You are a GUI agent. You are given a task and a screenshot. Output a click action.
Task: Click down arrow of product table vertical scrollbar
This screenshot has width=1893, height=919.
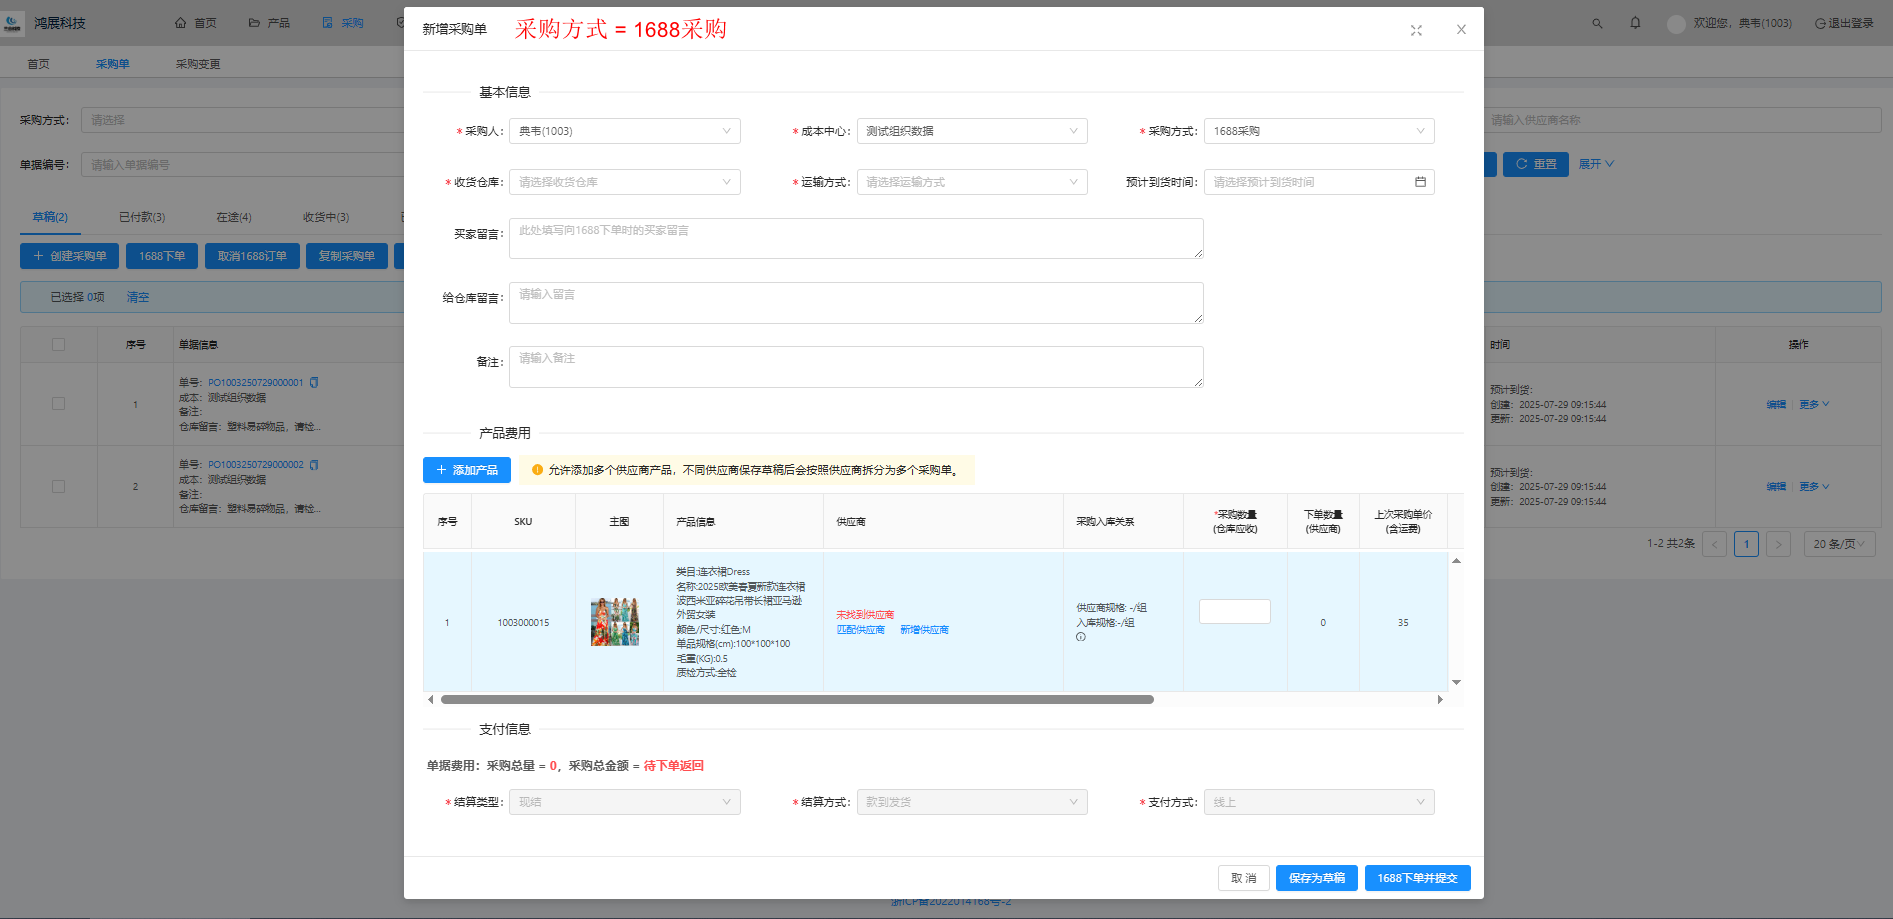[x=1456, y=682]
